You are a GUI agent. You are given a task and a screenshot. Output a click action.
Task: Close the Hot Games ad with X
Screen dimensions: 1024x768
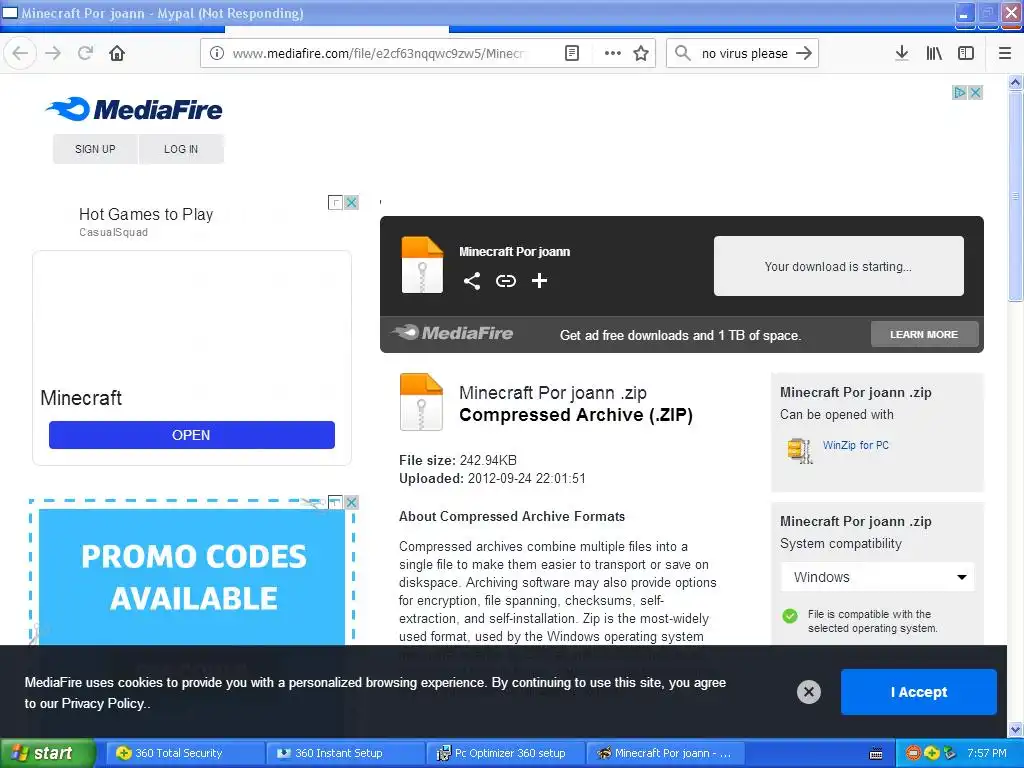coord(351,202)
